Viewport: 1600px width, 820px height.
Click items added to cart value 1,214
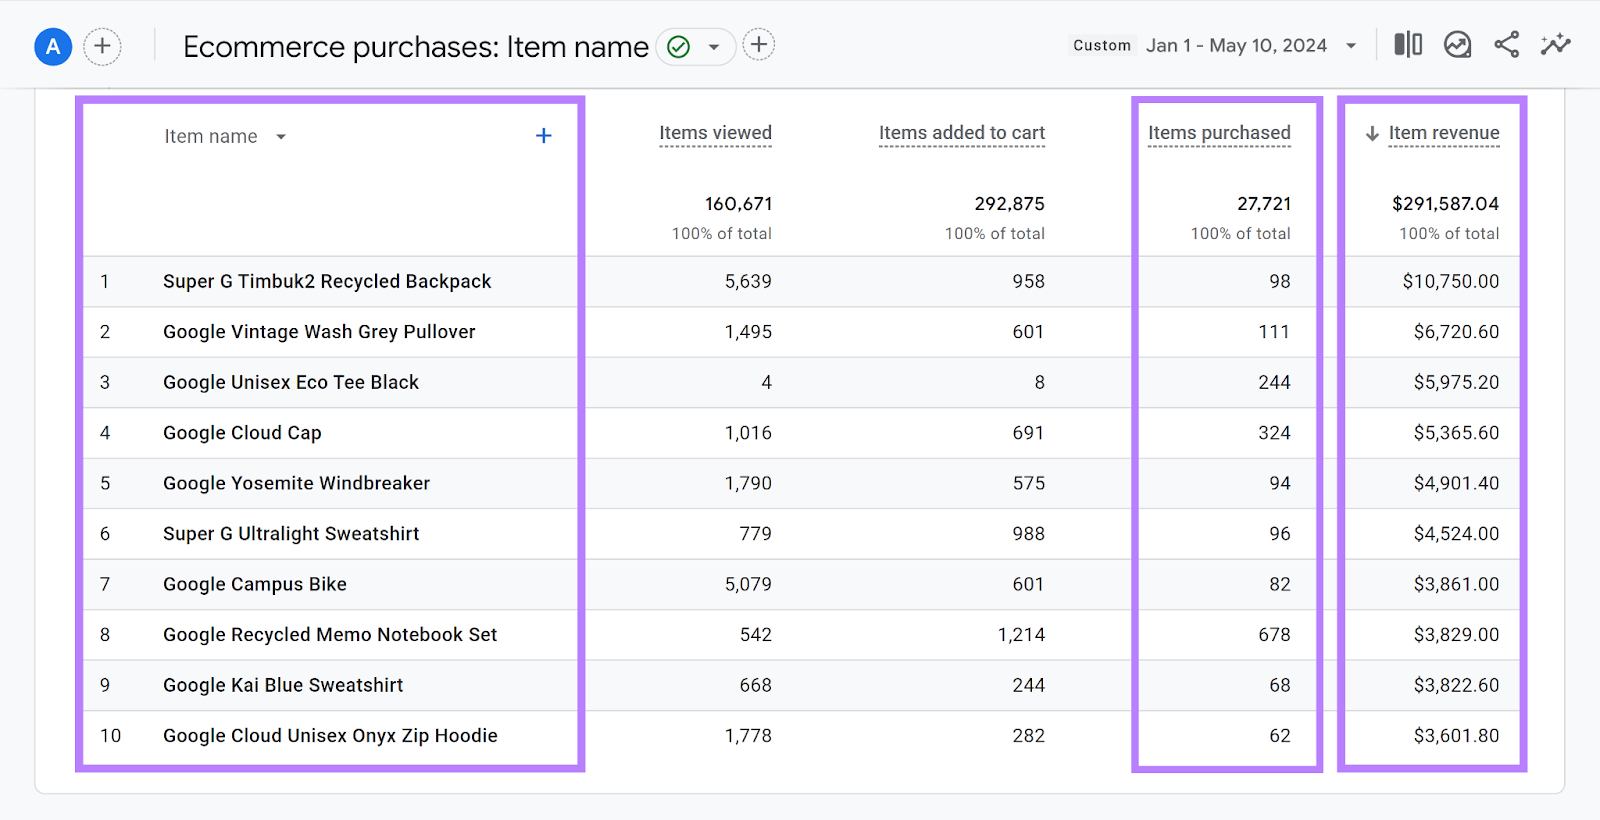[x=1021, y=635]
